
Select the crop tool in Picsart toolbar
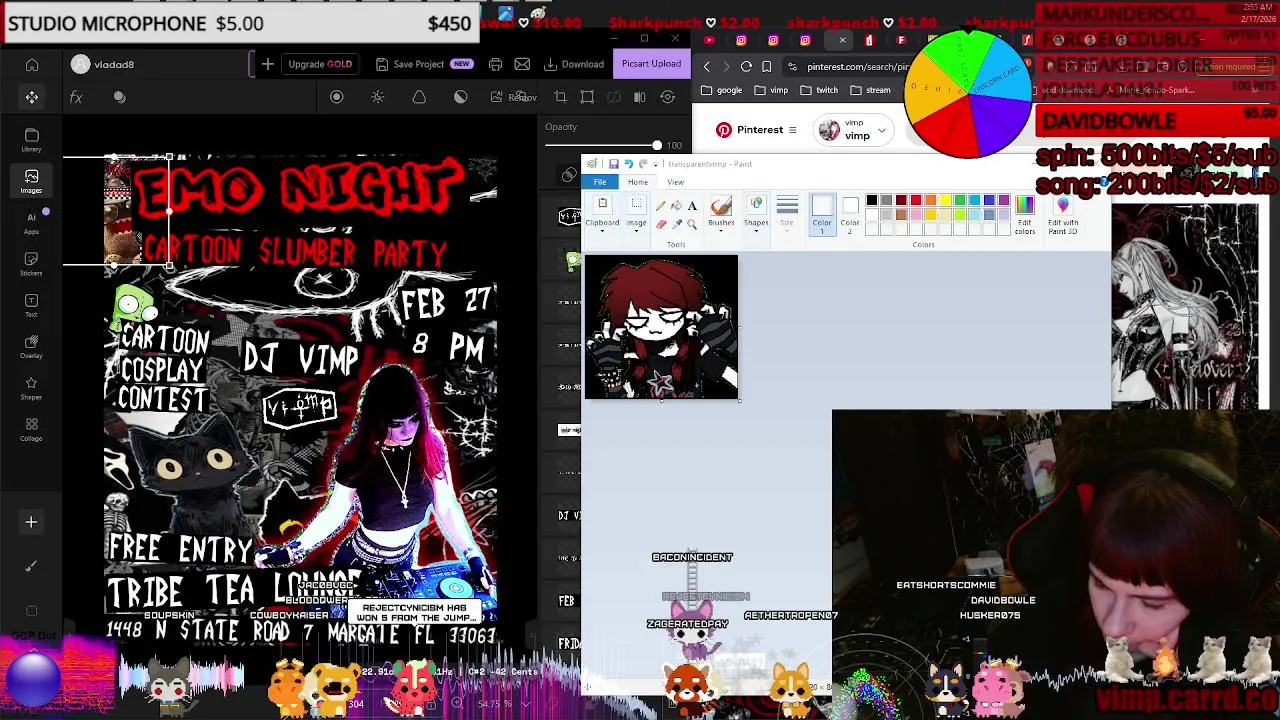pos(560,97)
